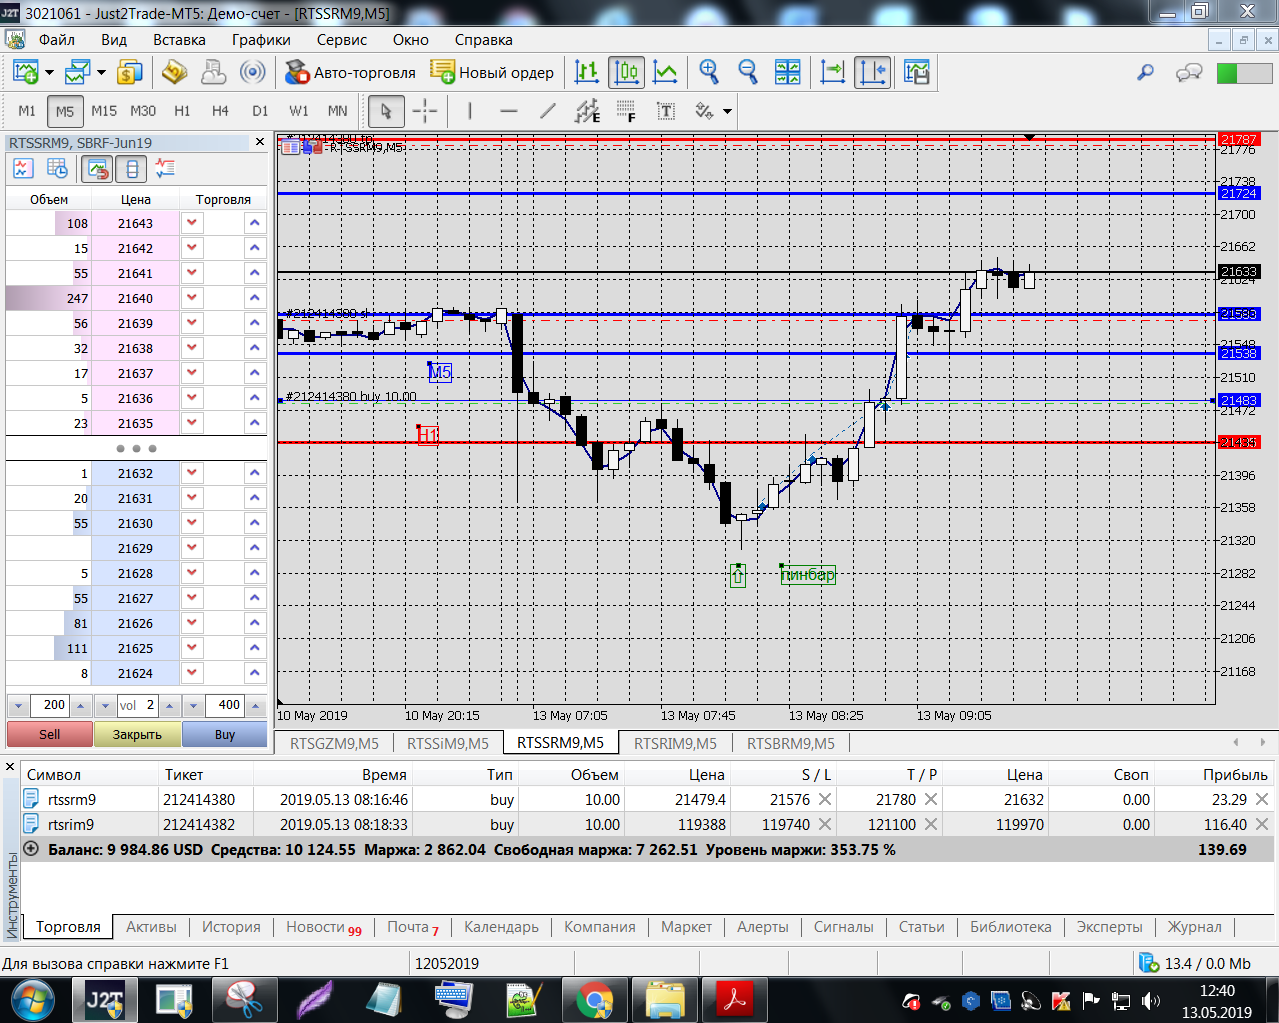This screenshot has width=1279, height=1023.
Task: Switch chart to line graph mode
Action: [x=665, y=72]
